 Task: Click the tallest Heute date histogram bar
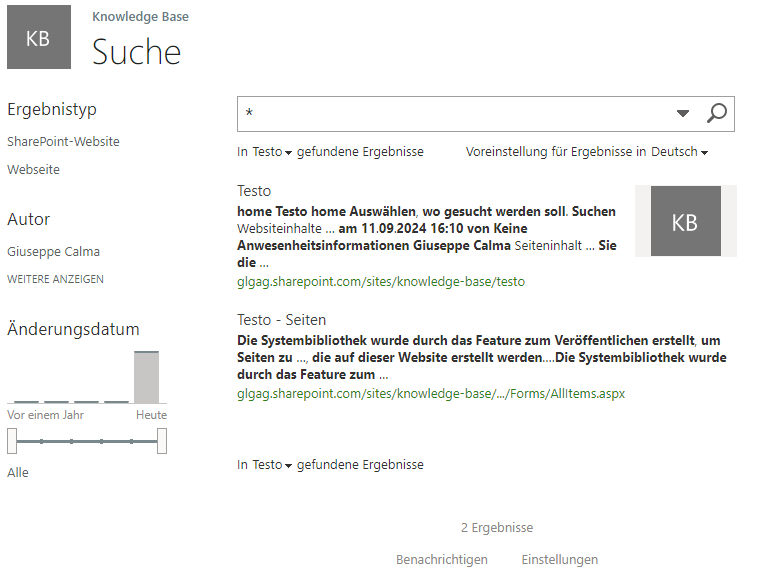coord(147,377)
